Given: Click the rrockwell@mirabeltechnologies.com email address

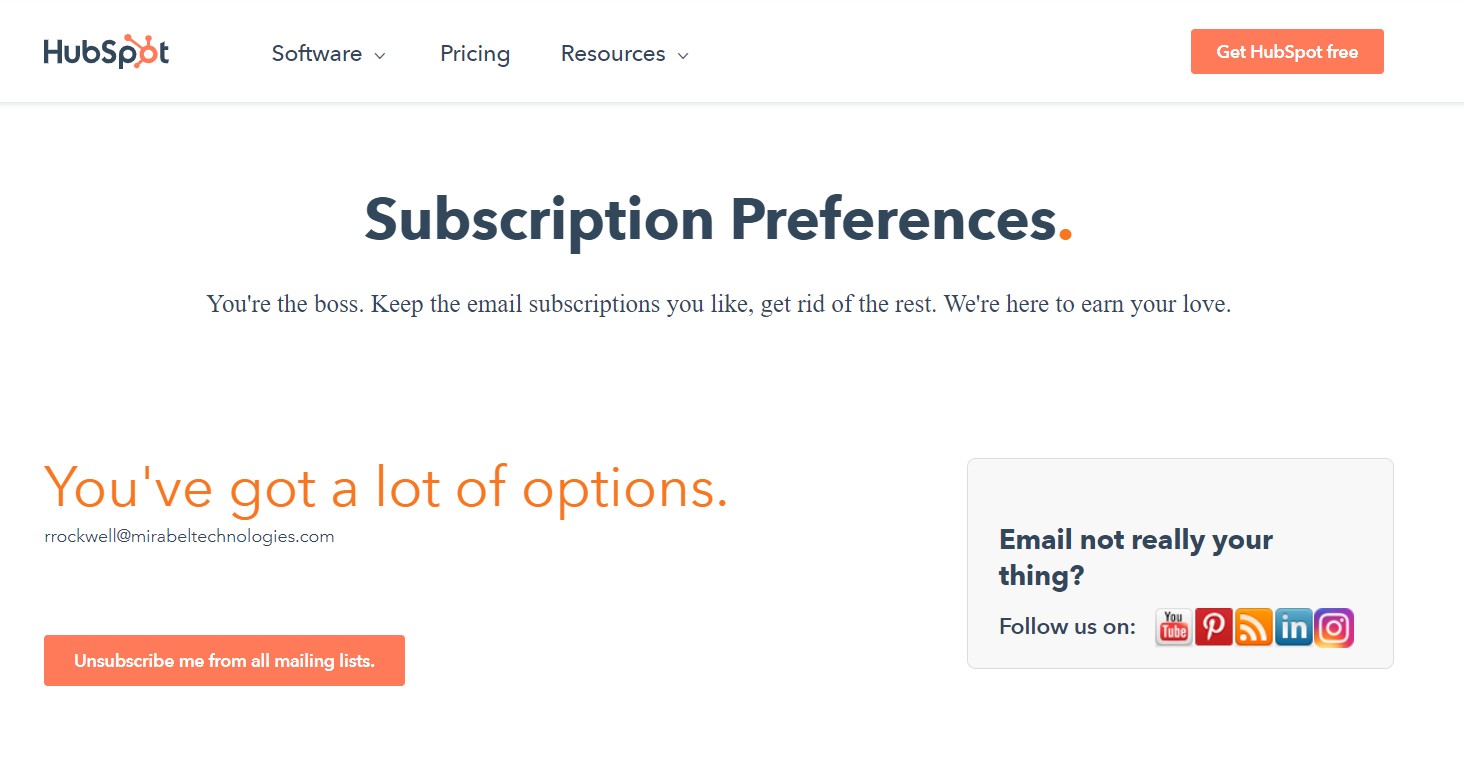Looking at the screenshot, I should click(189, 536).
